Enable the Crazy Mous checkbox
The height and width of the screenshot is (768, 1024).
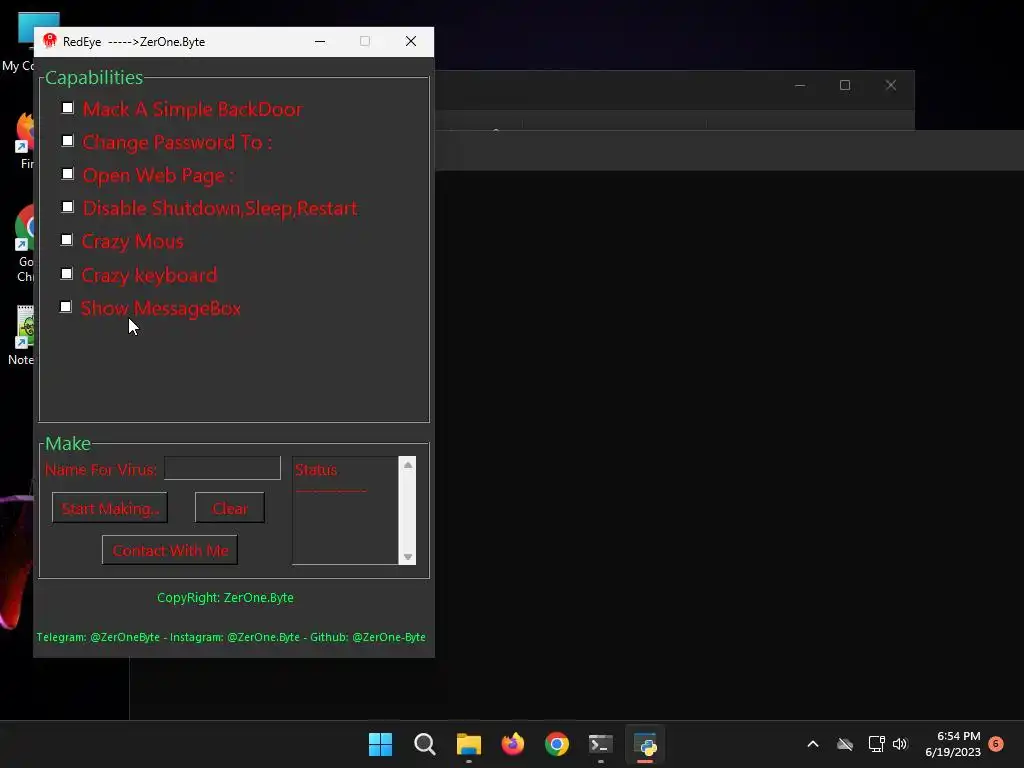click(67, 240)
